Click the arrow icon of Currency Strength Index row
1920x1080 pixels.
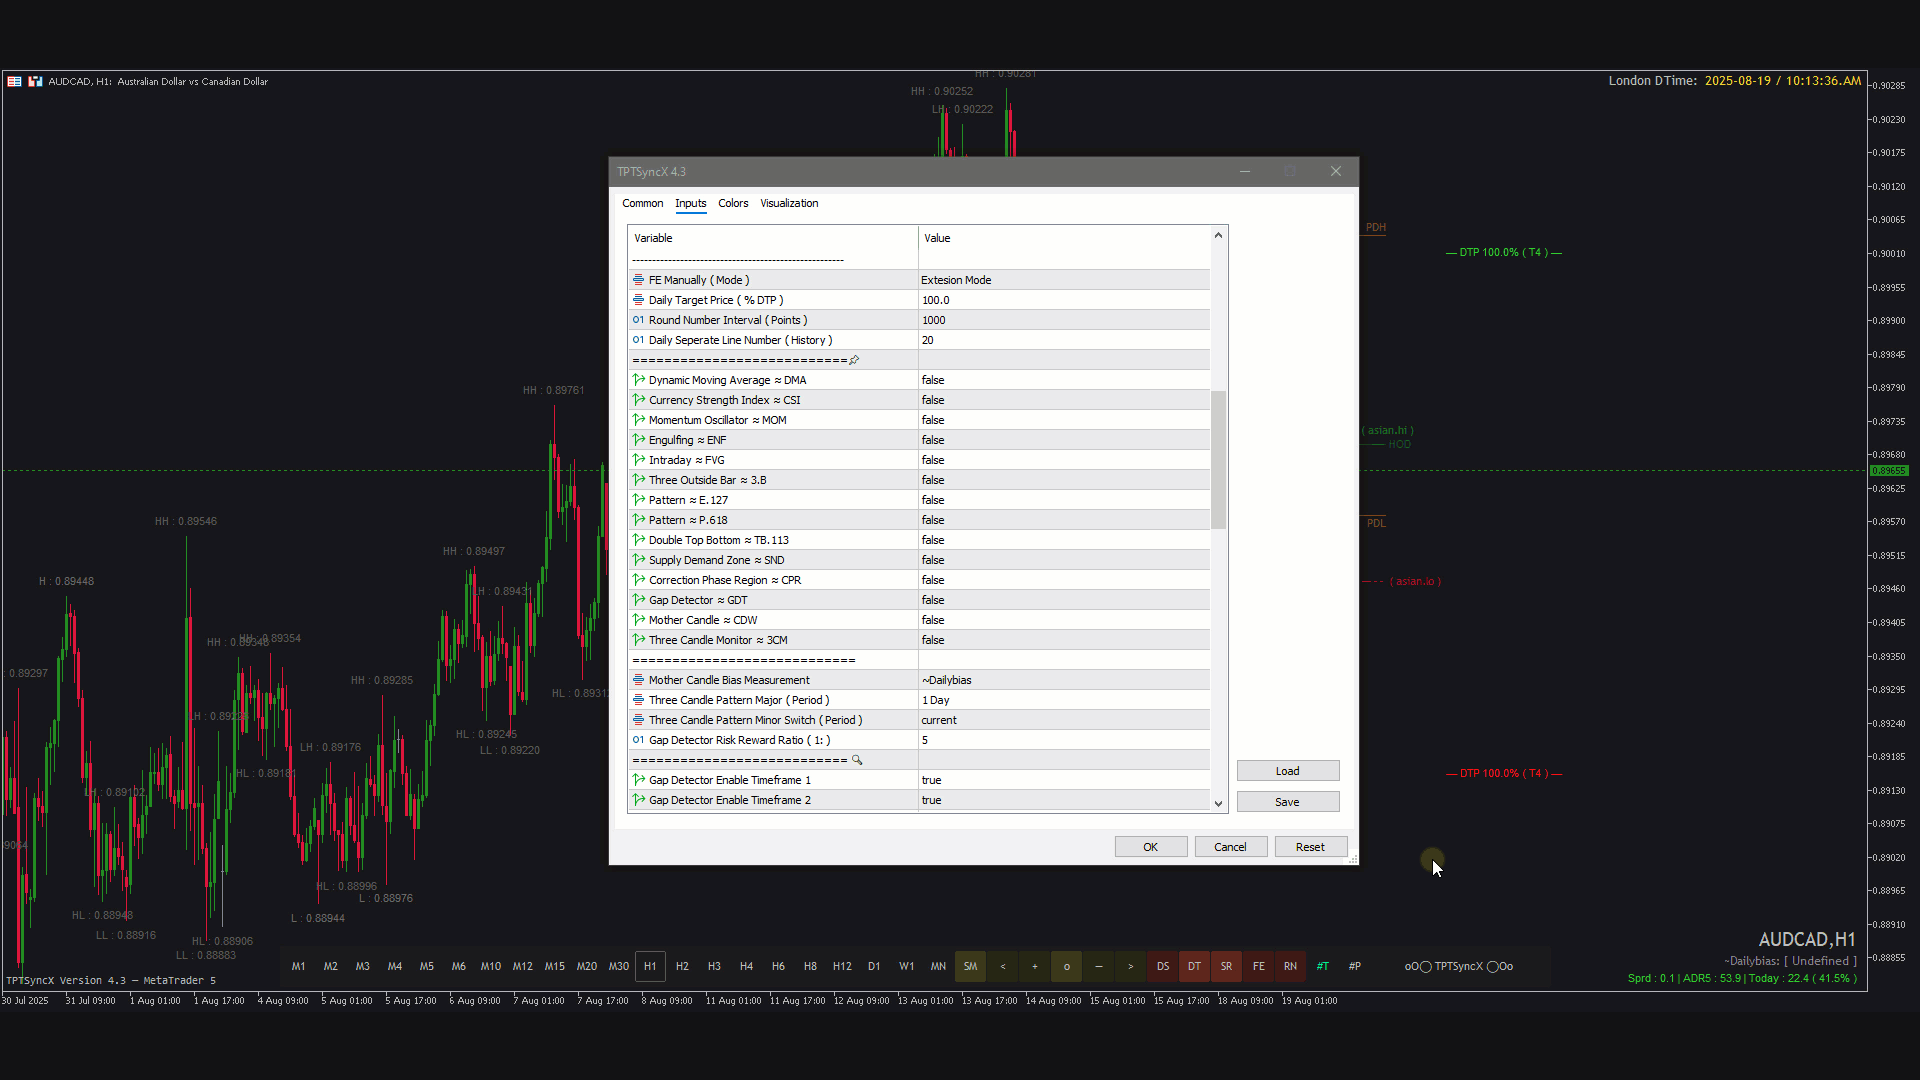(x=638, y=400)
